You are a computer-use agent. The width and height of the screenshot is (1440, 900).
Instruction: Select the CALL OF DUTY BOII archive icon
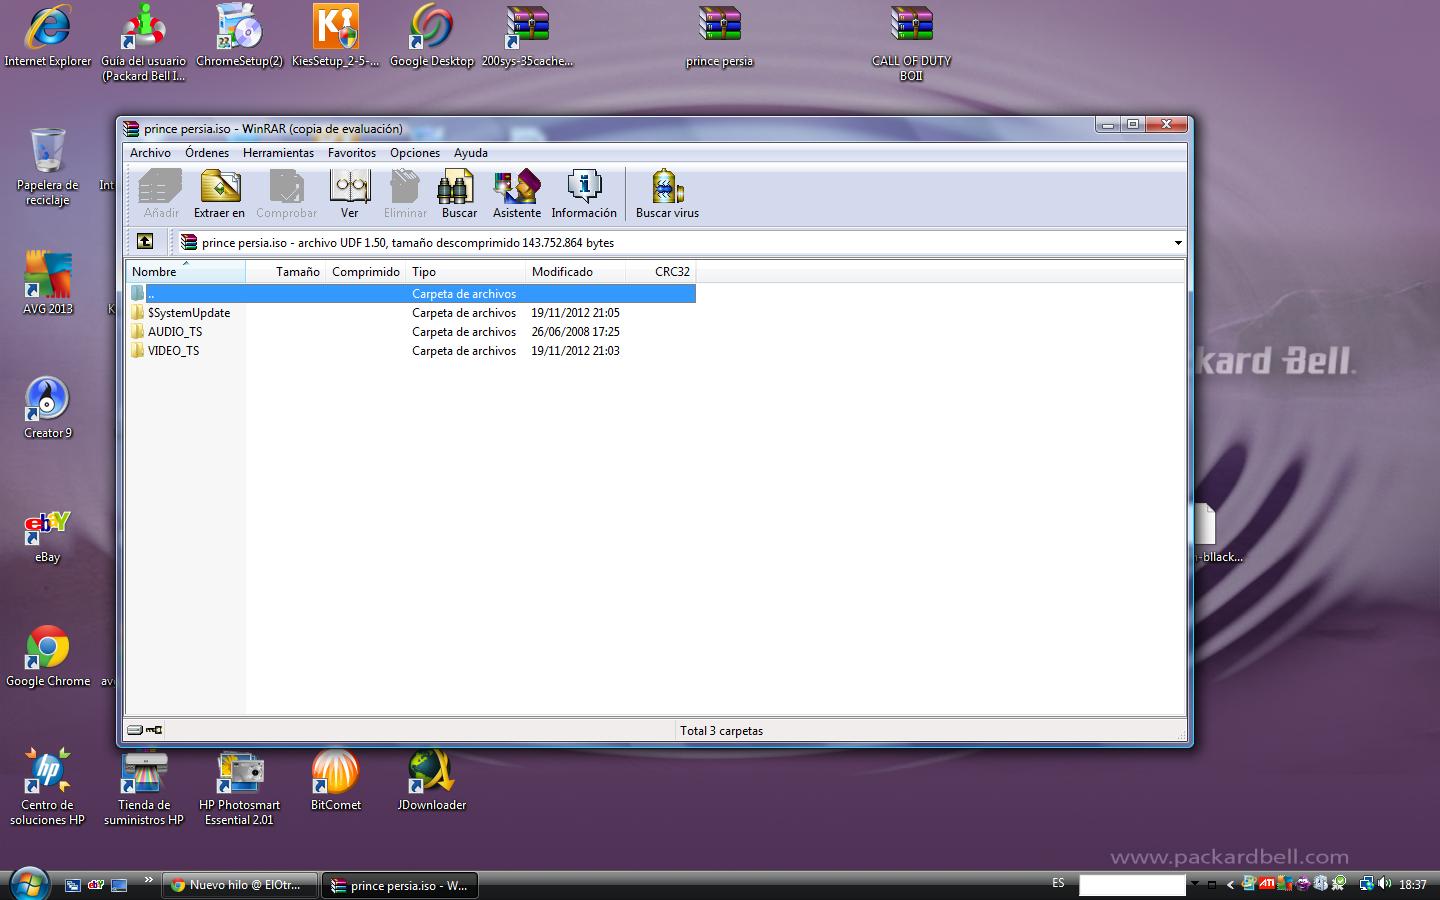click(x=911, y=43)
